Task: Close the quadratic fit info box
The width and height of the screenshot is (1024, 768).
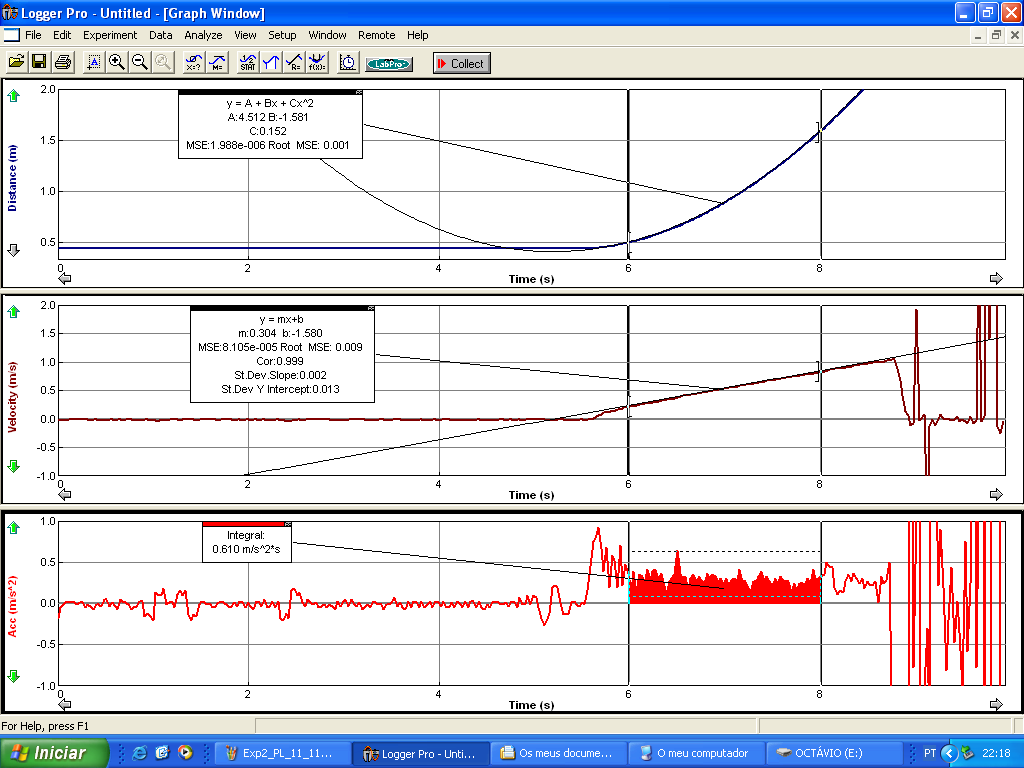Action: coord(359,92)
